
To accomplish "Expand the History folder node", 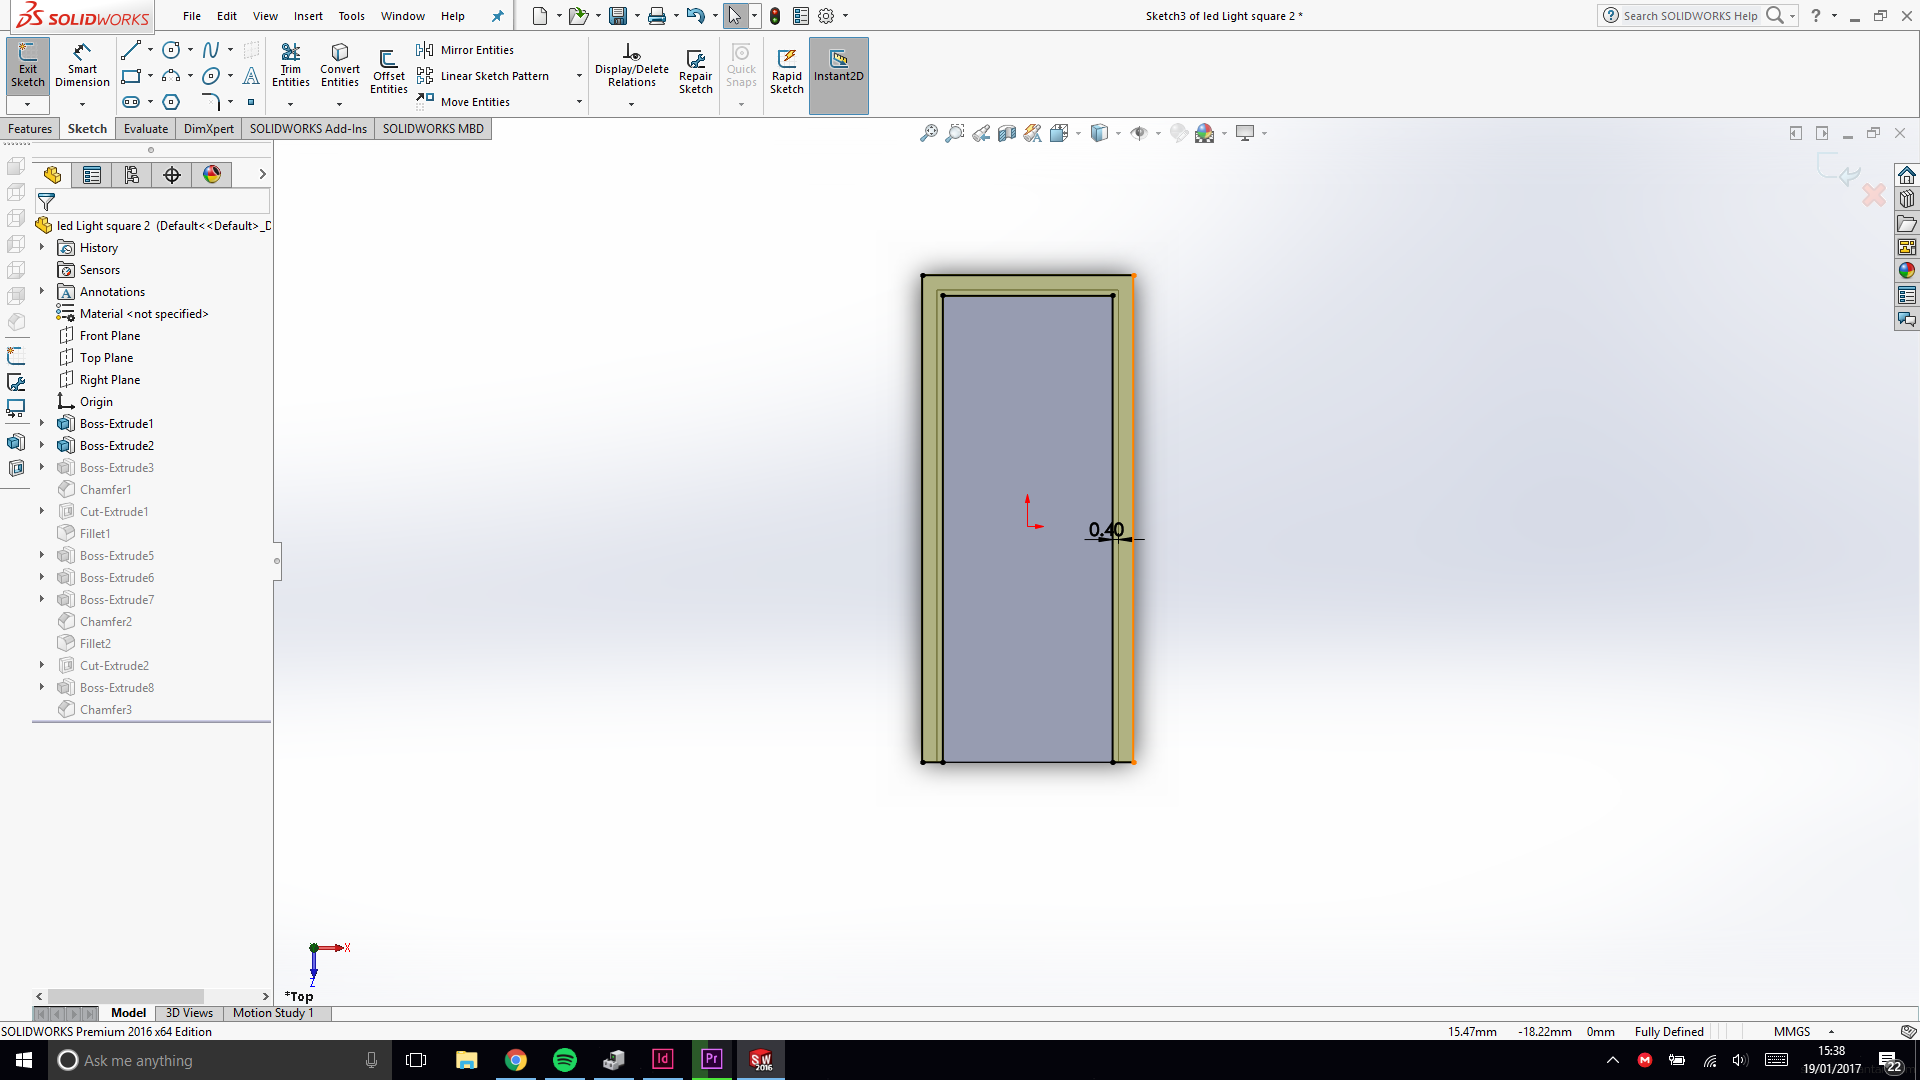I will tap(42, 248).
